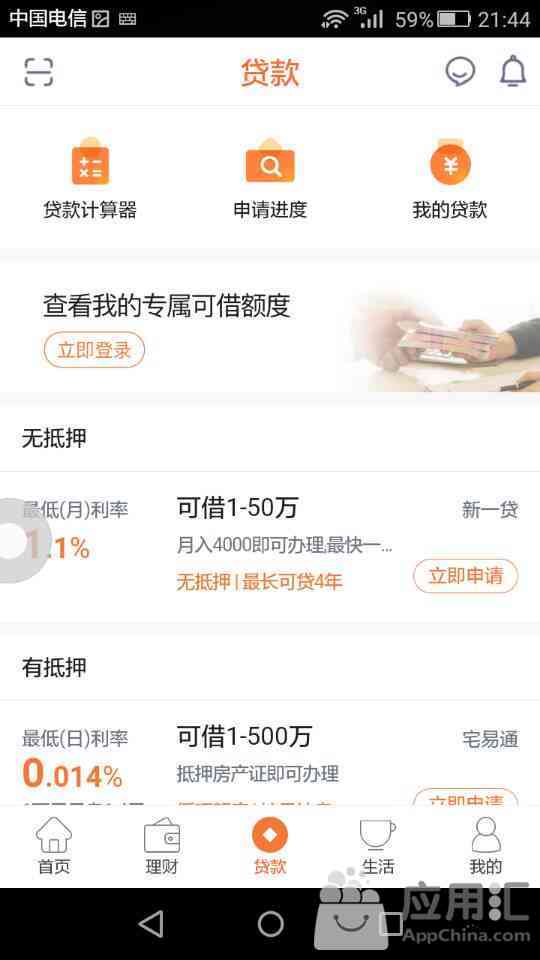The width and height of the screenshot is (540, 960).
Task: Open the customer service chat icon
Action: [460, 72]
